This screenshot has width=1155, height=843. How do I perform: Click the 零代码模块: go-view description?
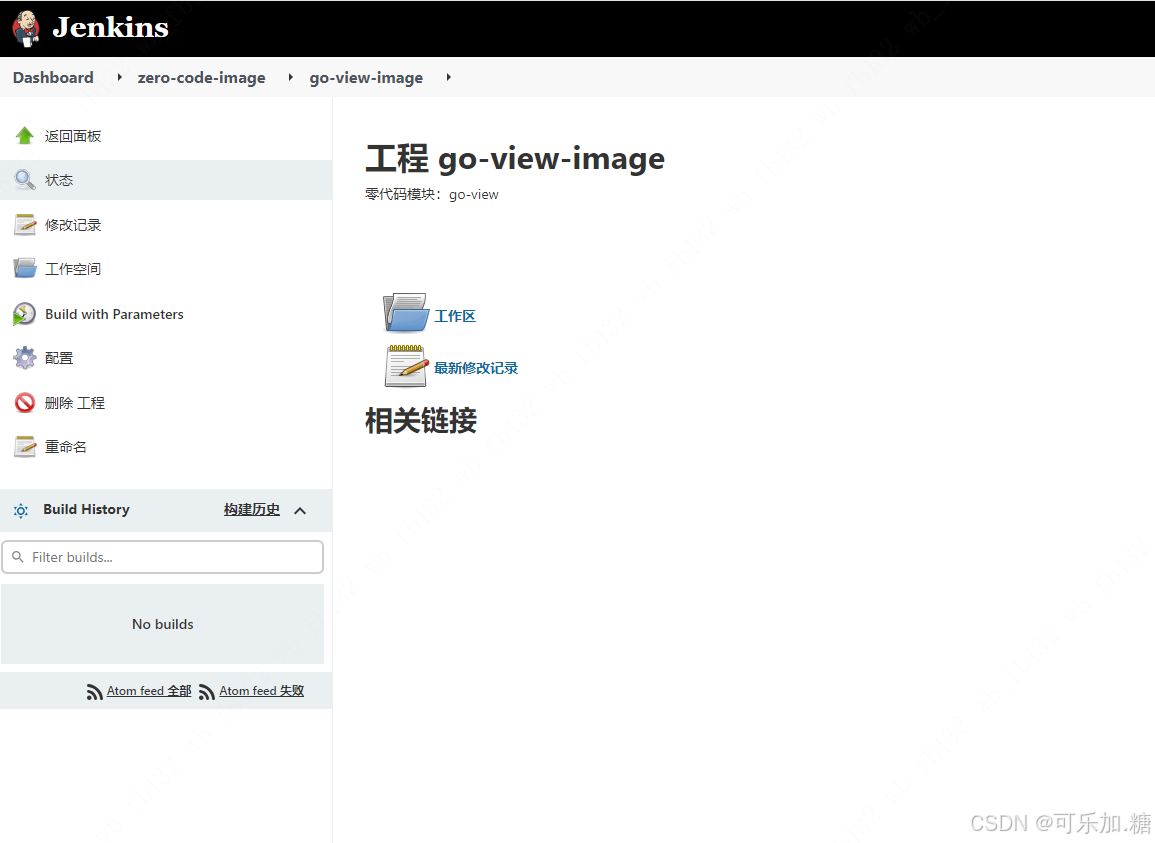point(432,195)
